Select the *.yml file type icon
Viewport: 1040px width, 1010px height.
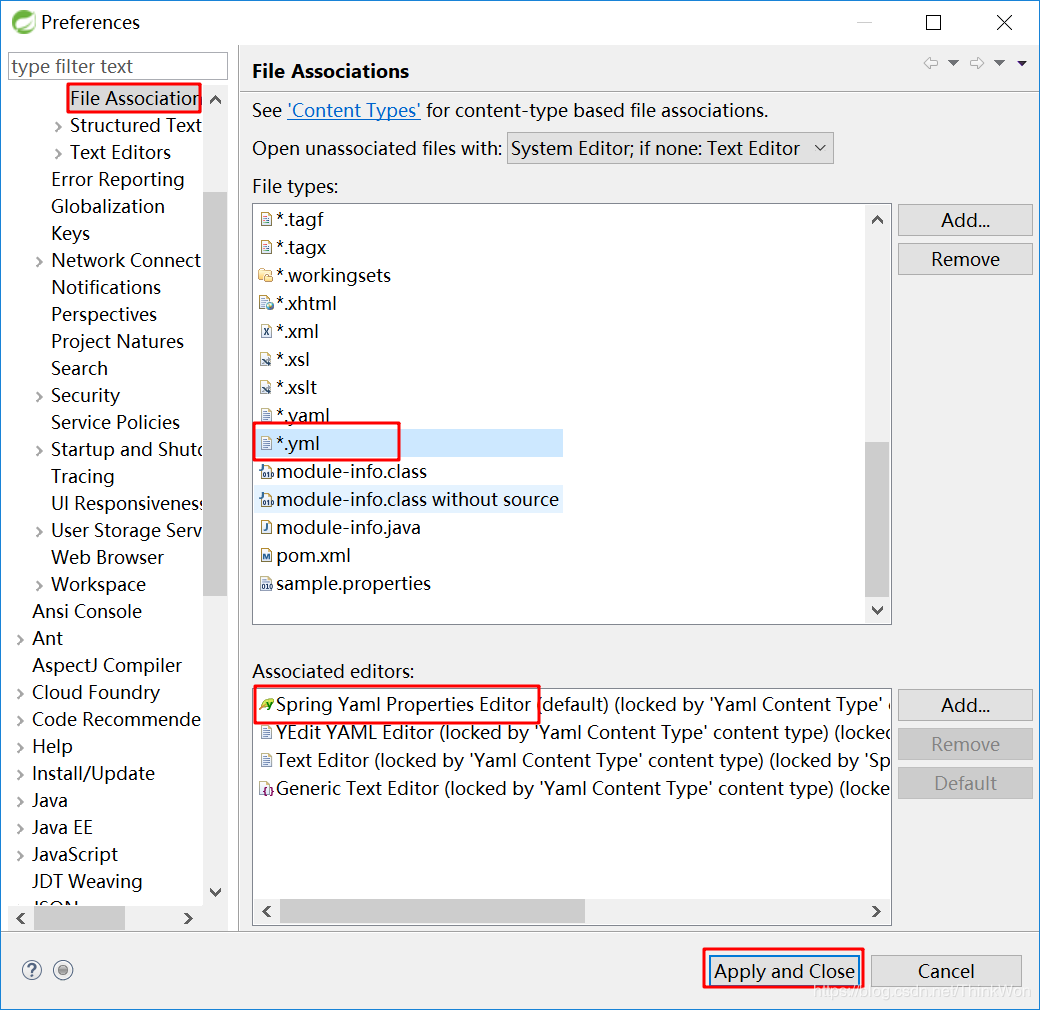click(266, 443)
